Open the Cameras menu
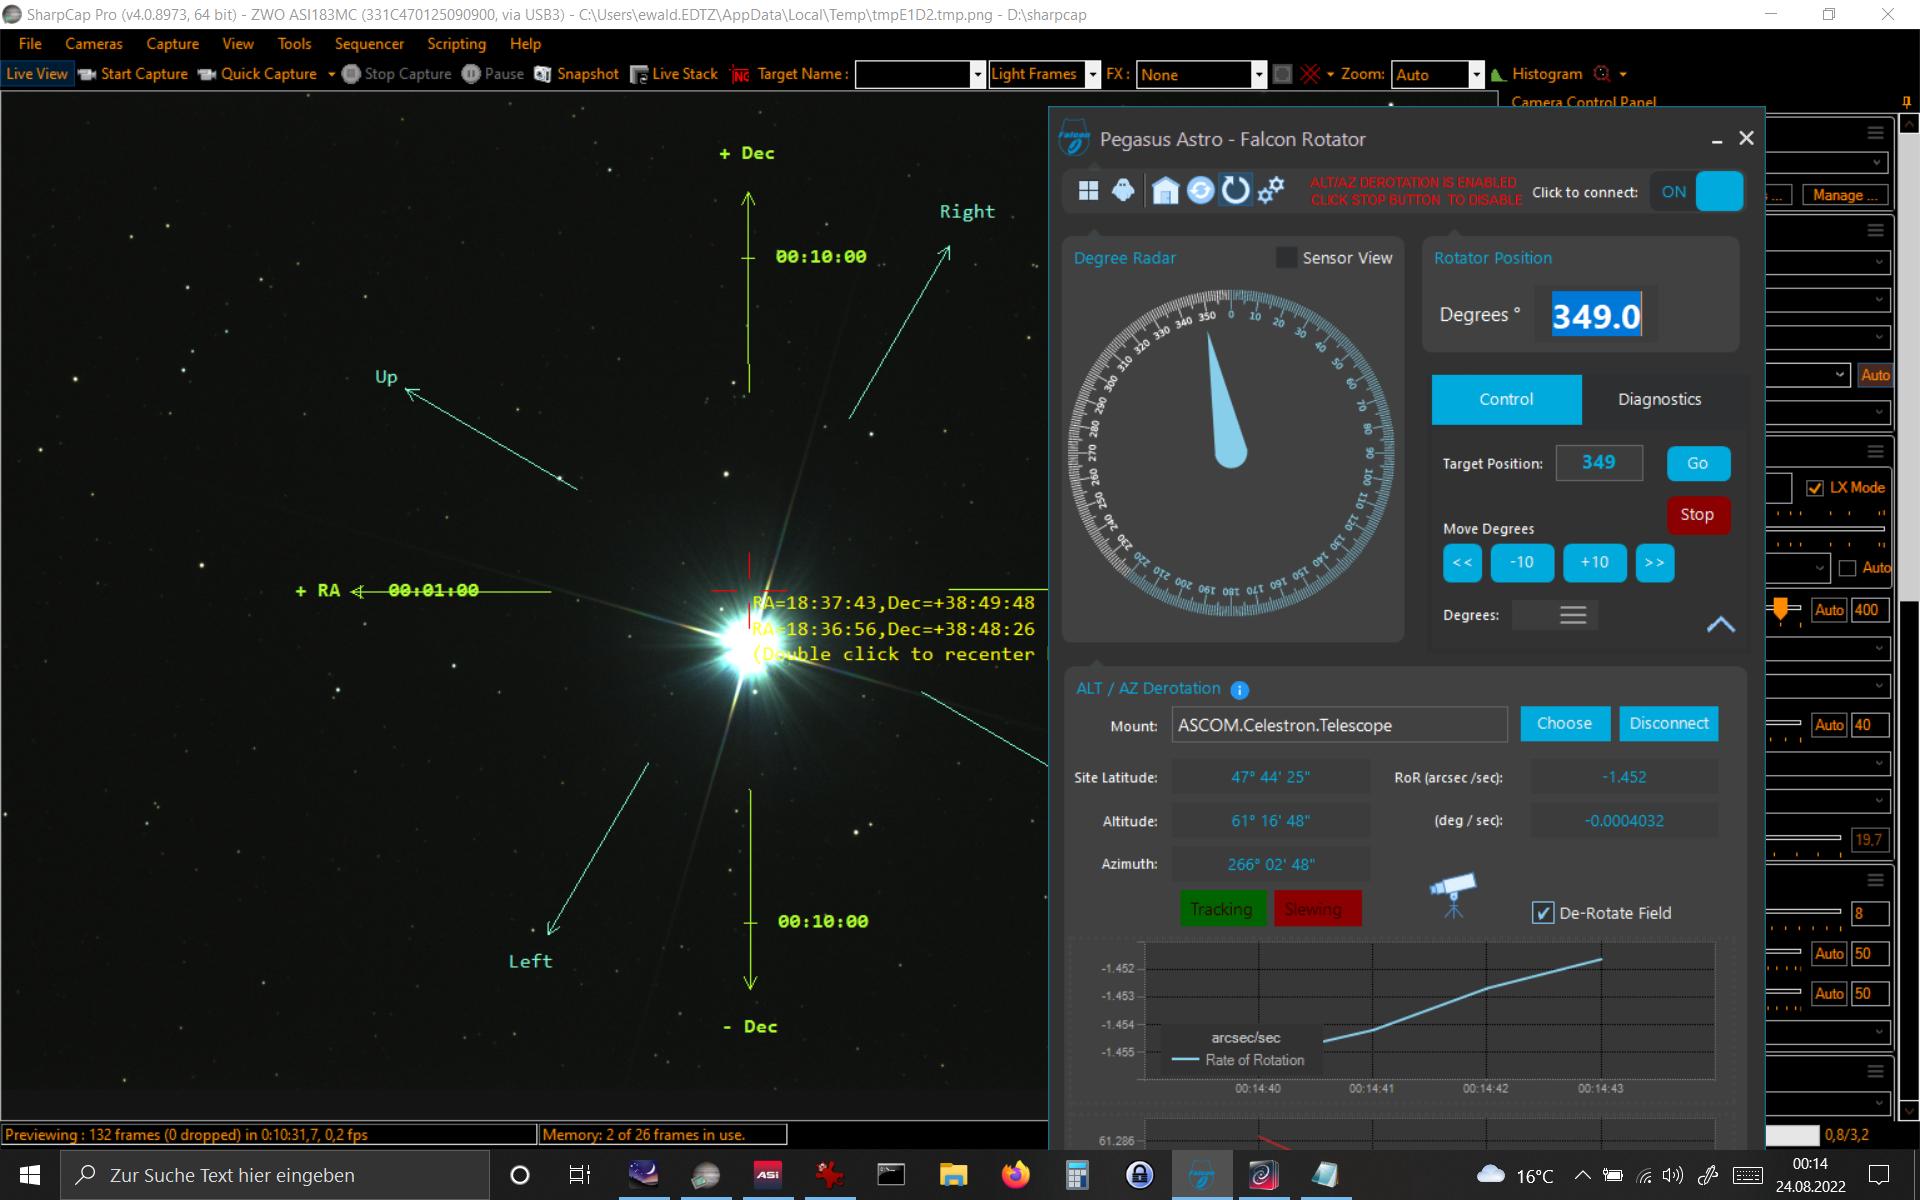 pos(94,44)
